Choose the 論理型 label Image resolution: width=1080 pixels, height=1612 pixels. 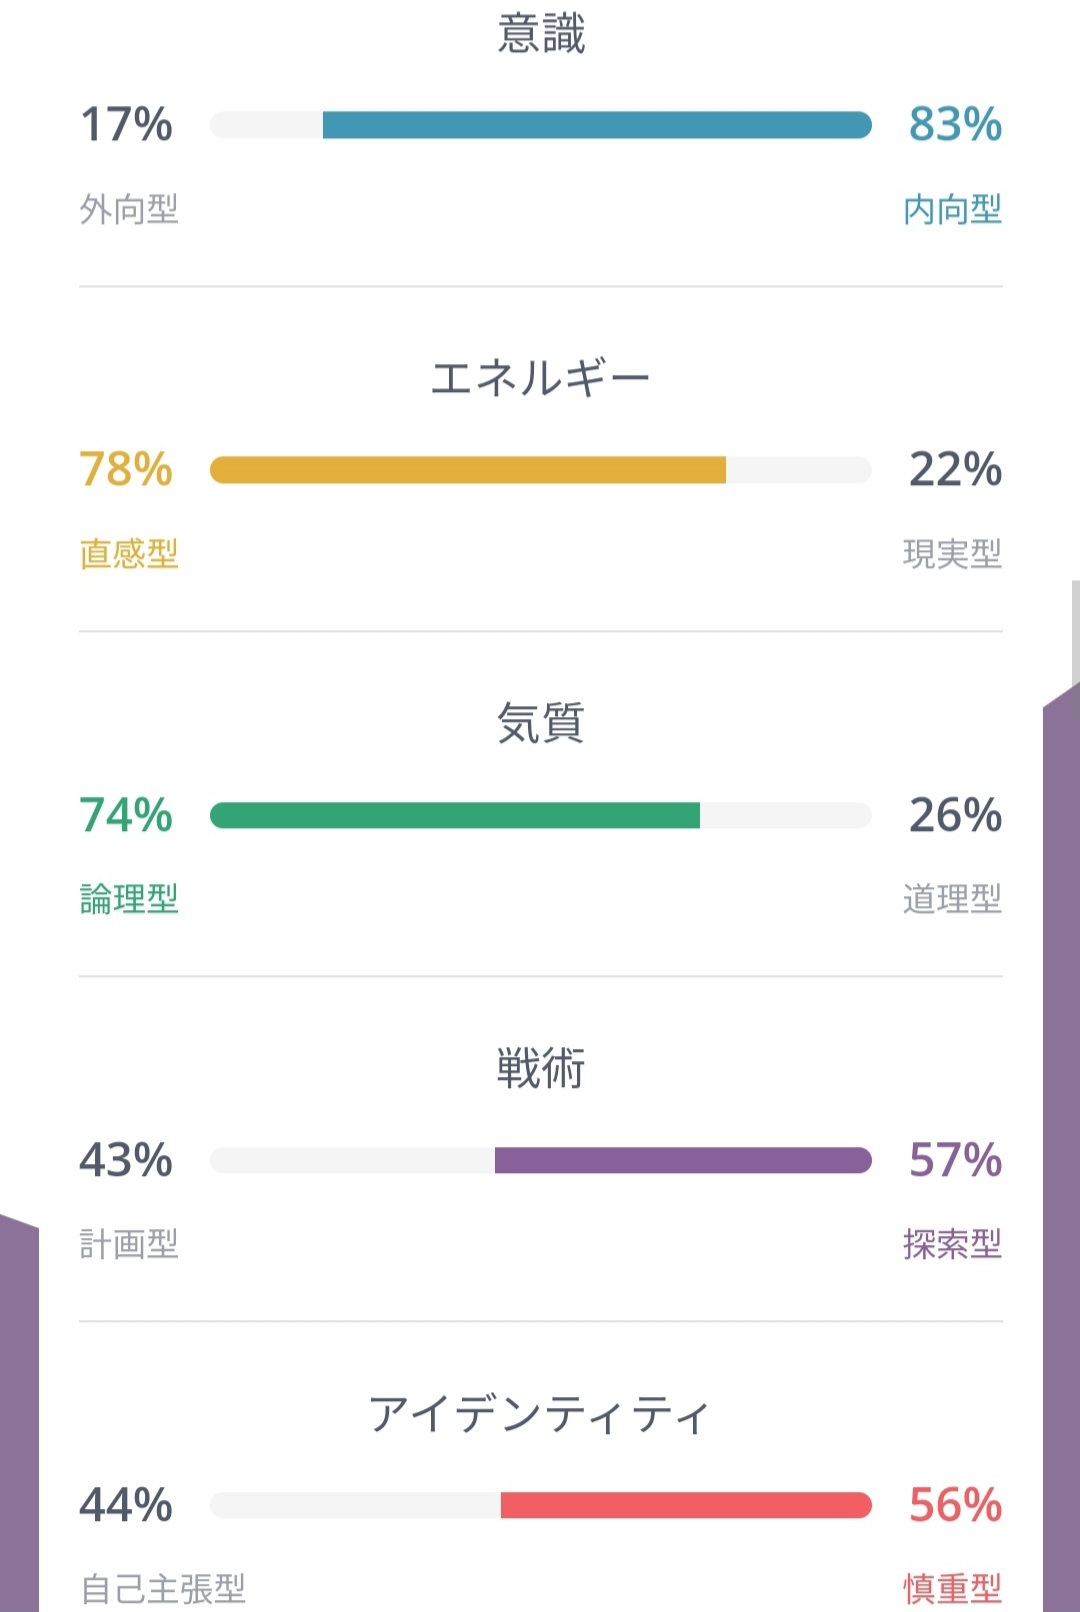[129, 899]
